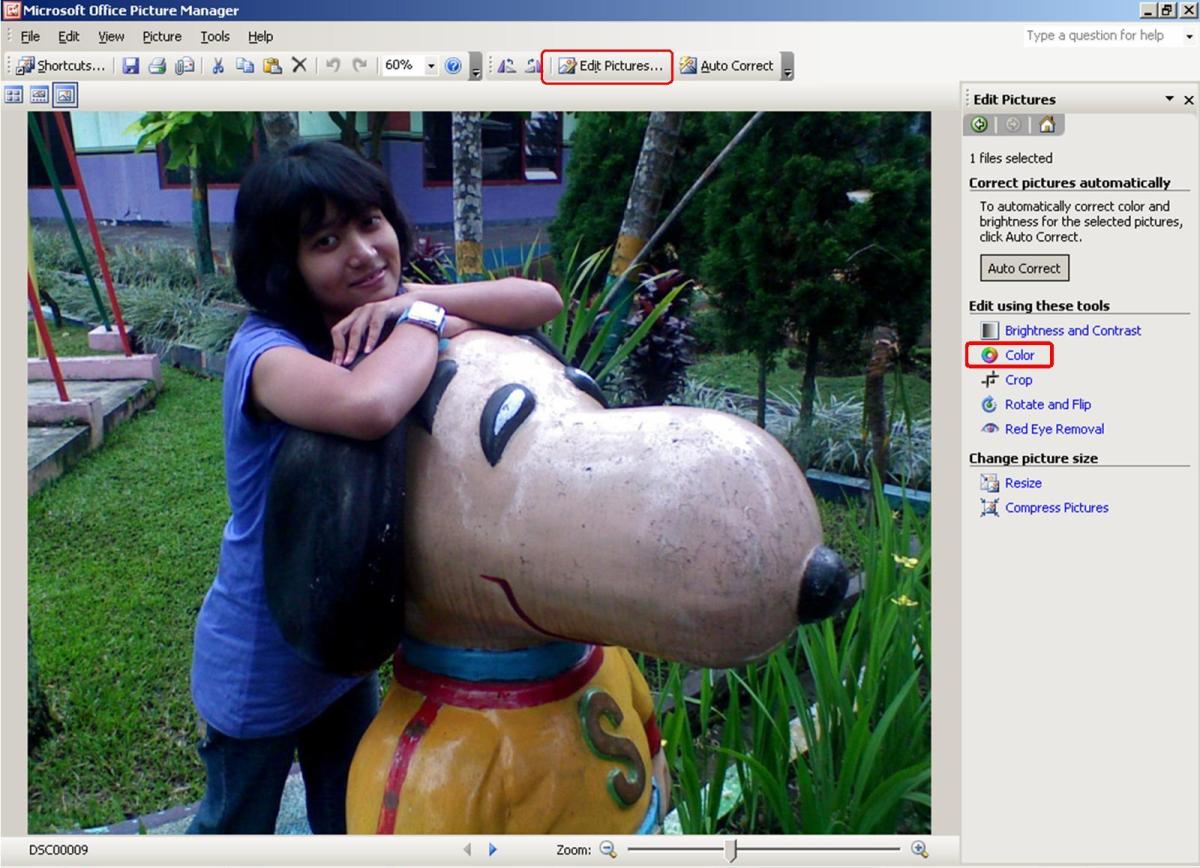Image resolution: width=1200 pixels, height=868 pixels.
Task: Click the Crop tool icon
Action: pyautogui.click(x=990, y=380)
